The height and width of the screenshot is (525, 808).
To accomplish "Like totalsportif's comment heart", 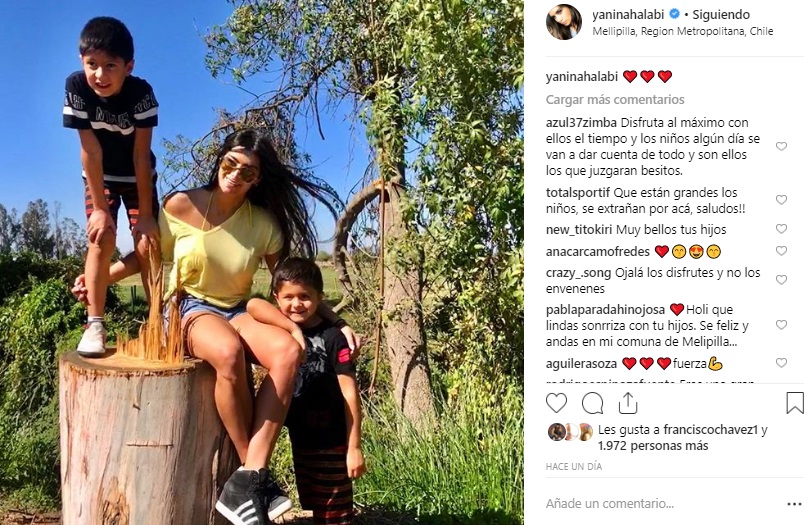I will (782, 200).
